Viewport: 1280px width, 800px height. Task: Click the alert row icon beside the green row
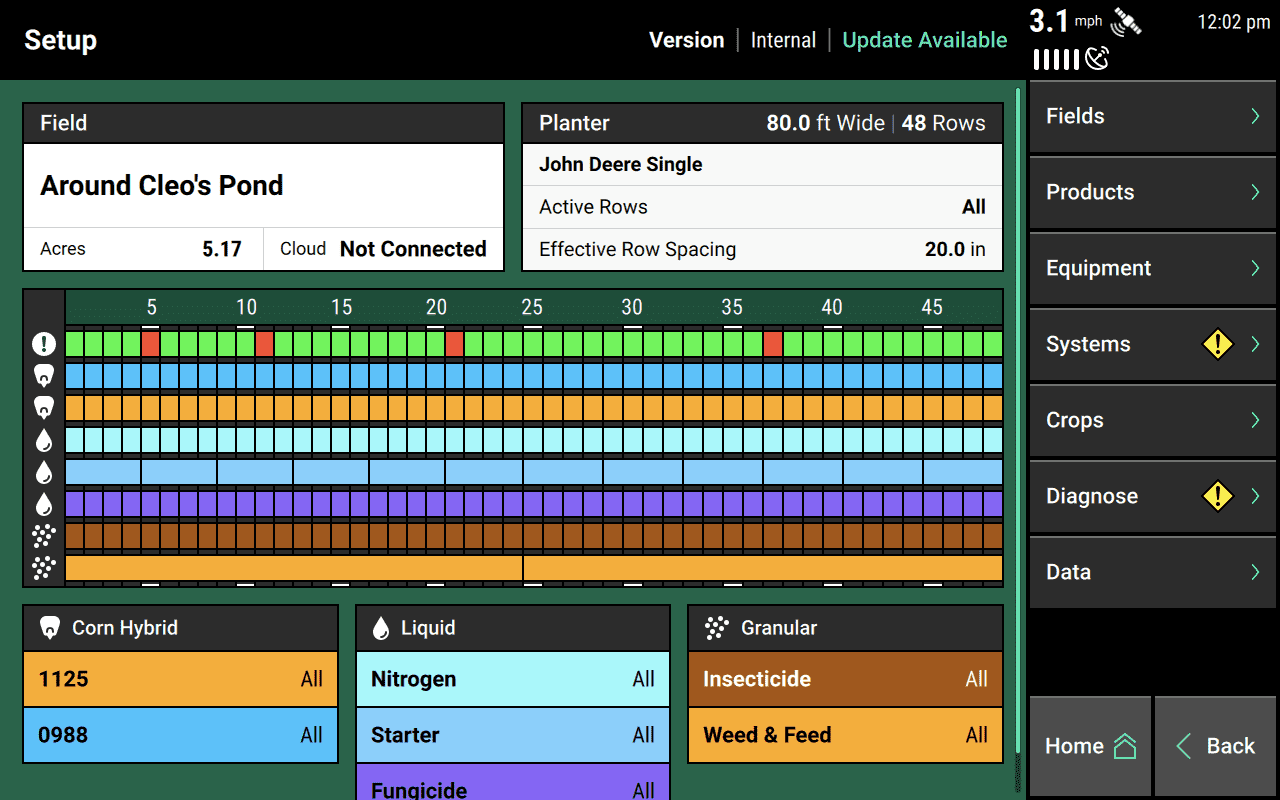click(44, 344)
